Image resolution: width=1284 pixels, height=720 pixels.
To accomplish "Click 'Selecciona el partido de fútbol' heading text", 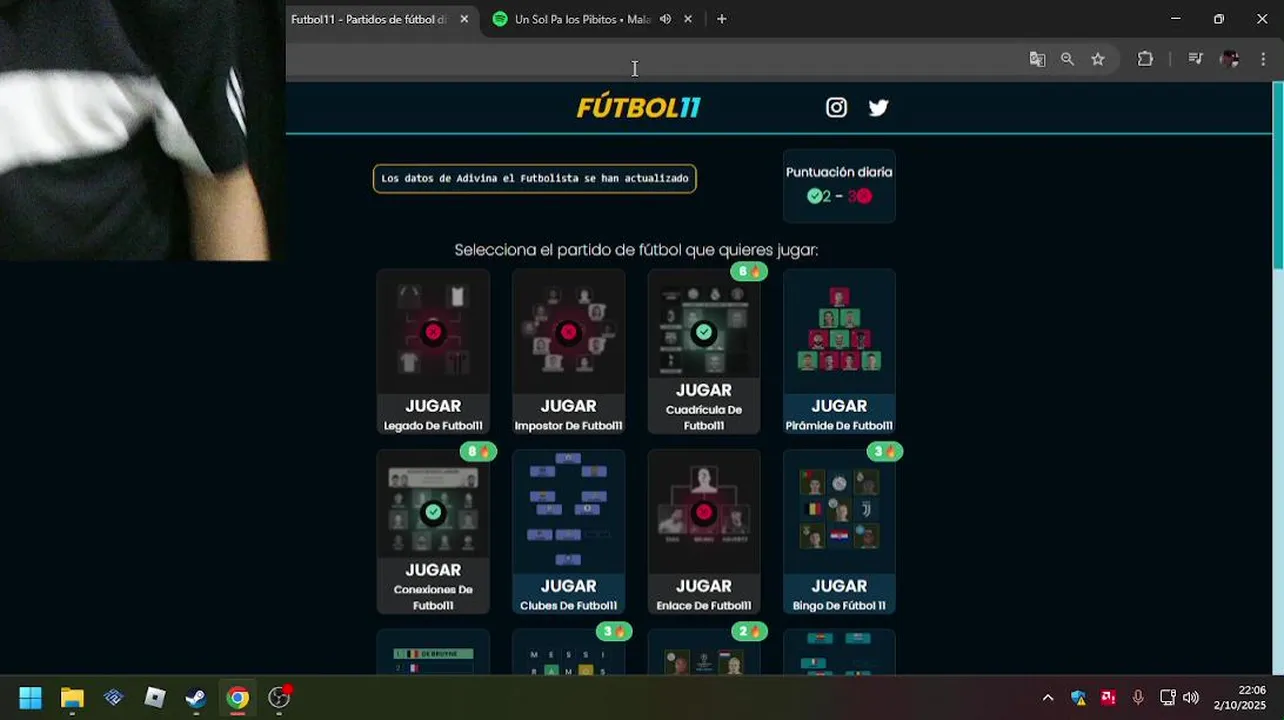I will click(636, 250).
